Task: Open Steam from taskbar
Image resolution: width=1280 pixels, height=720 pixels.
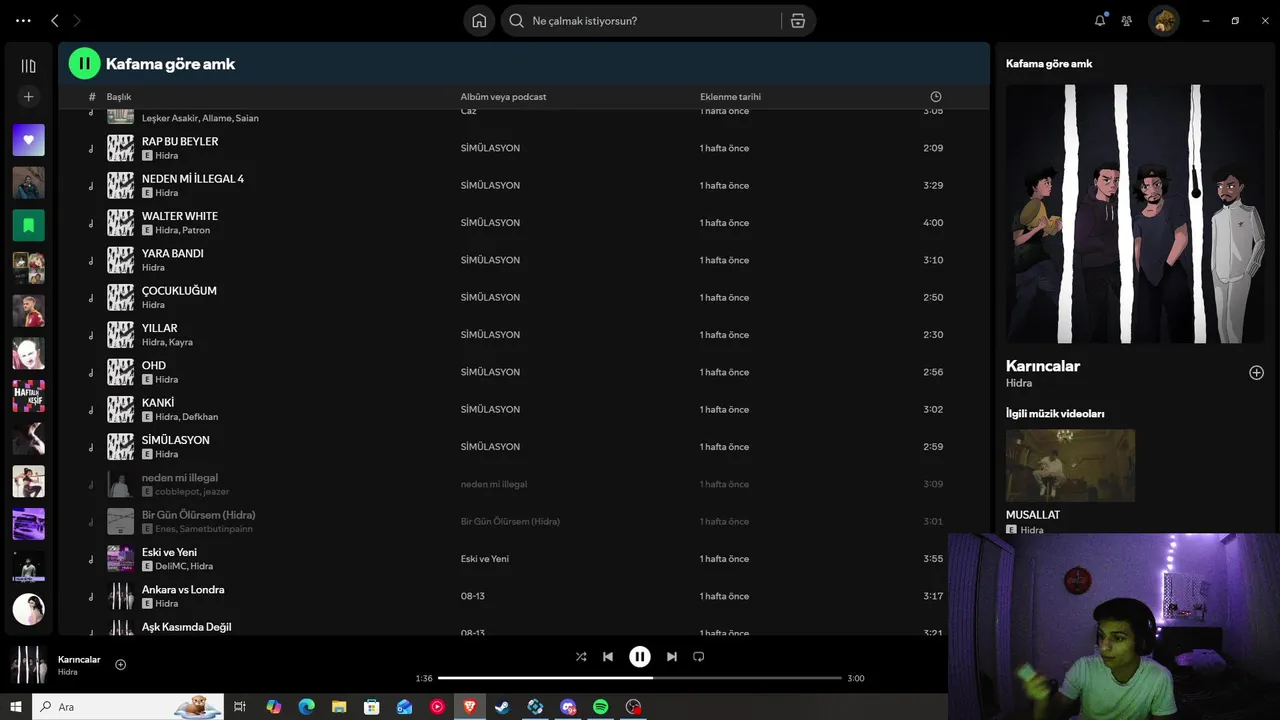Action: click(x=502, y=707)
